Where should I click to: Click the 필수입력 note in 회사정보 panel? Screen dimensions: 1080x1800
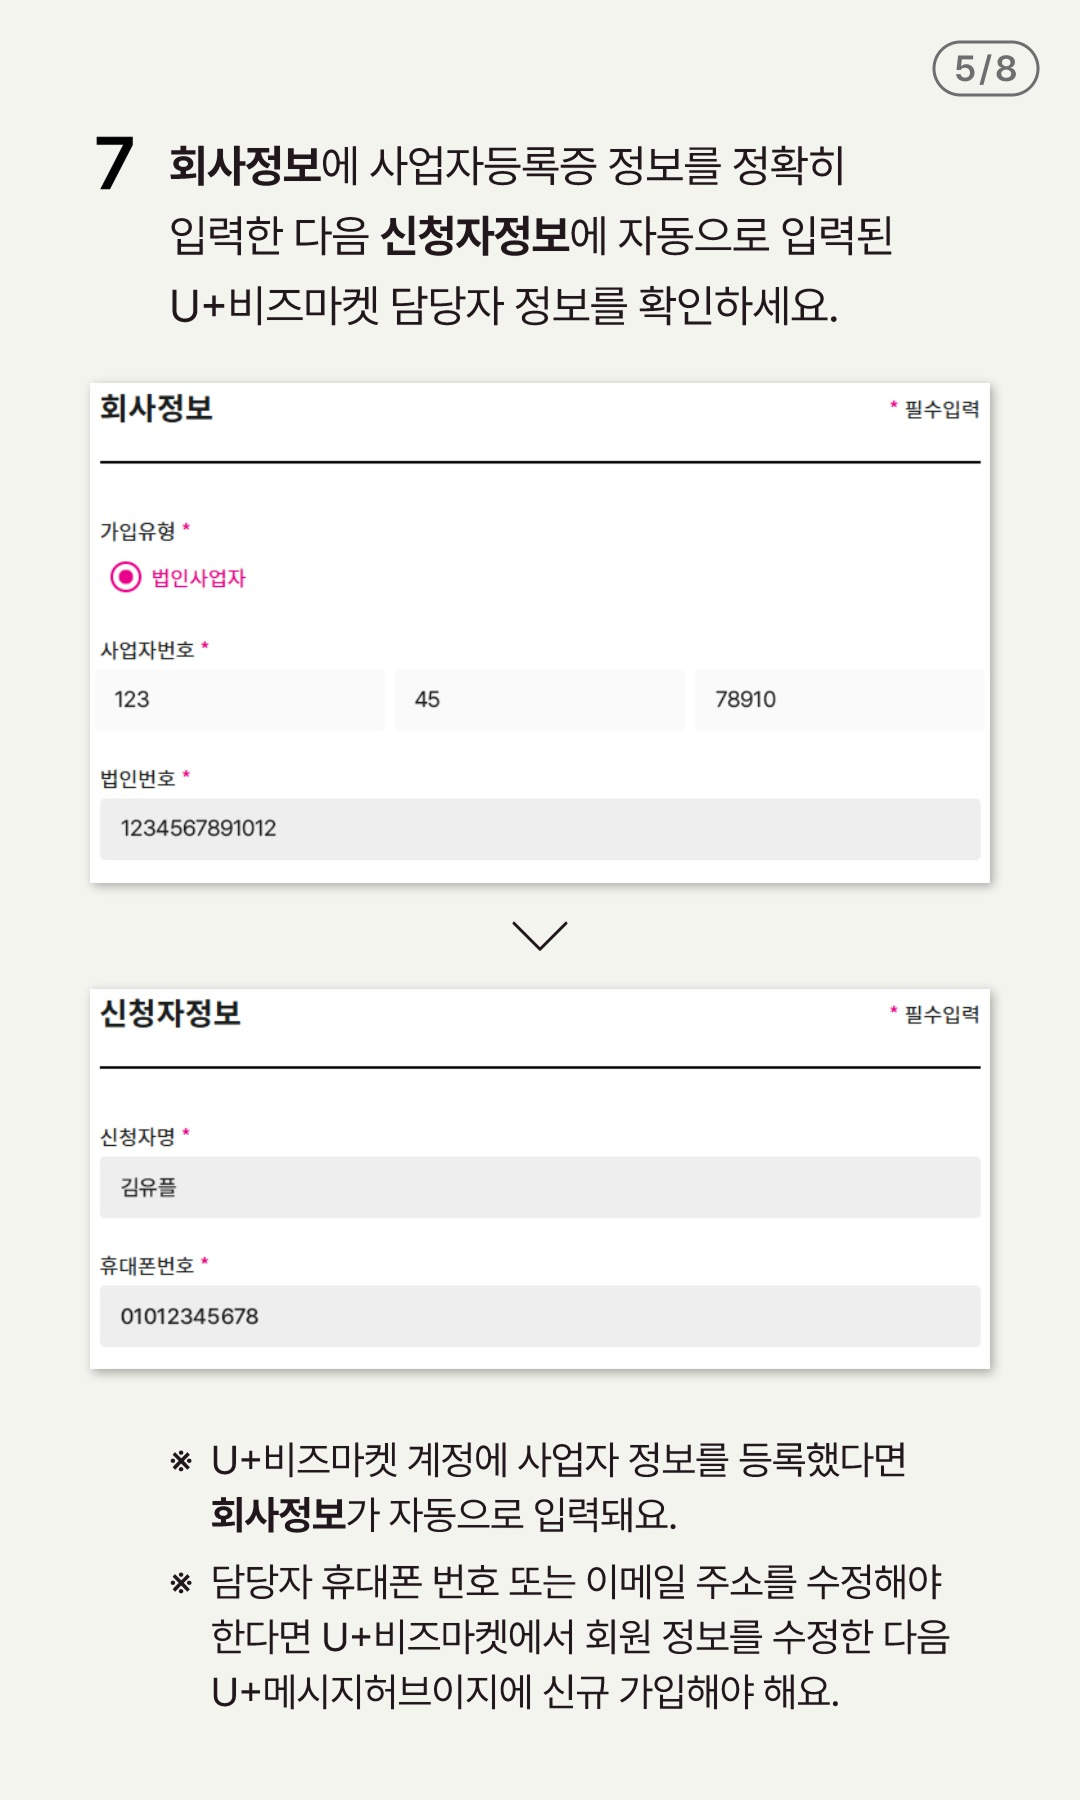tap(942, 409)
